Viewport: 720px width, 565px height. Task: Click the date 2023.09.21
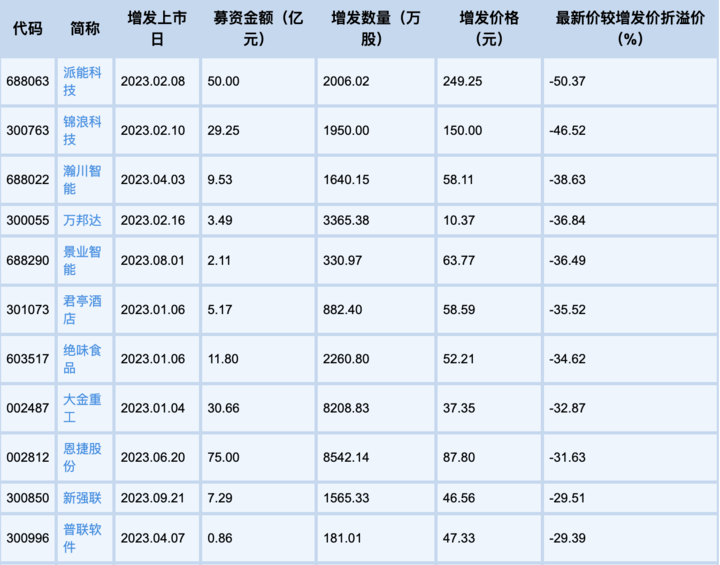153,498
